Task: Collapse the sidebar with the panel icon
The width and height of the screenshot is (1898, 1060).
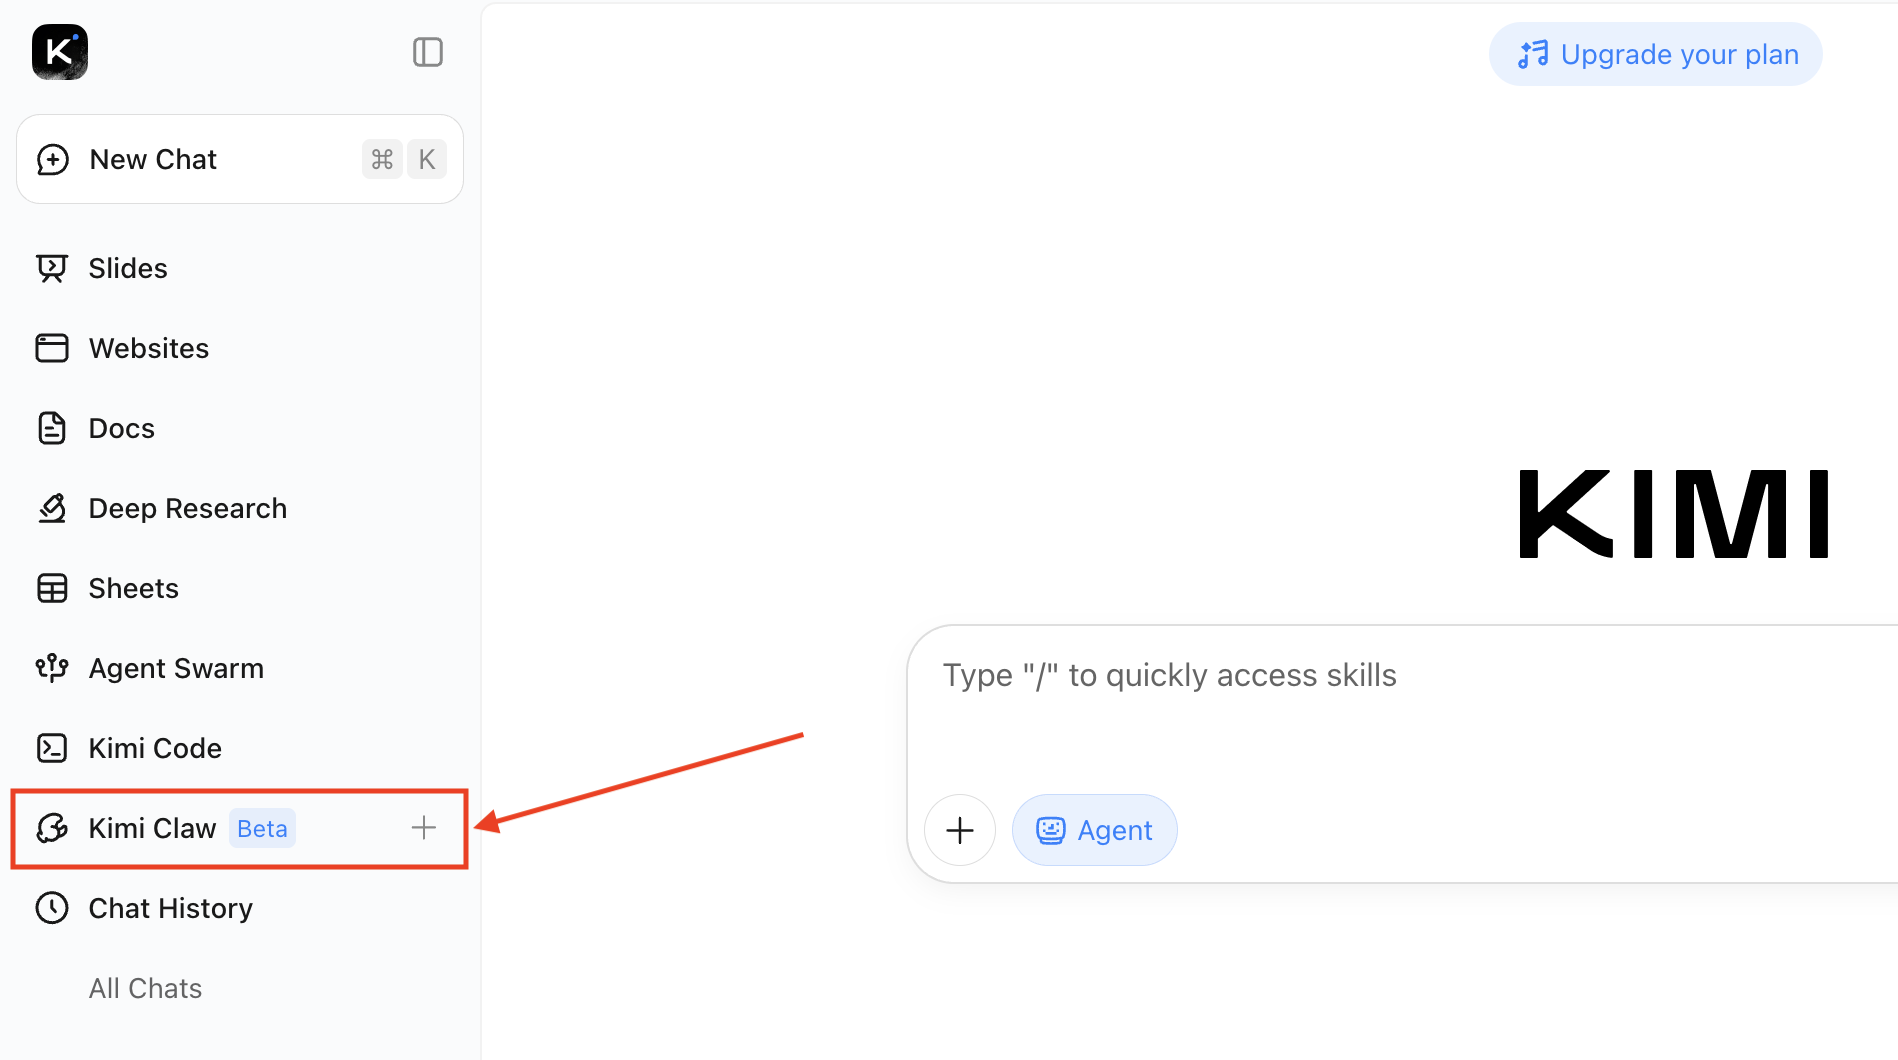Action: (x=428, y=52)
